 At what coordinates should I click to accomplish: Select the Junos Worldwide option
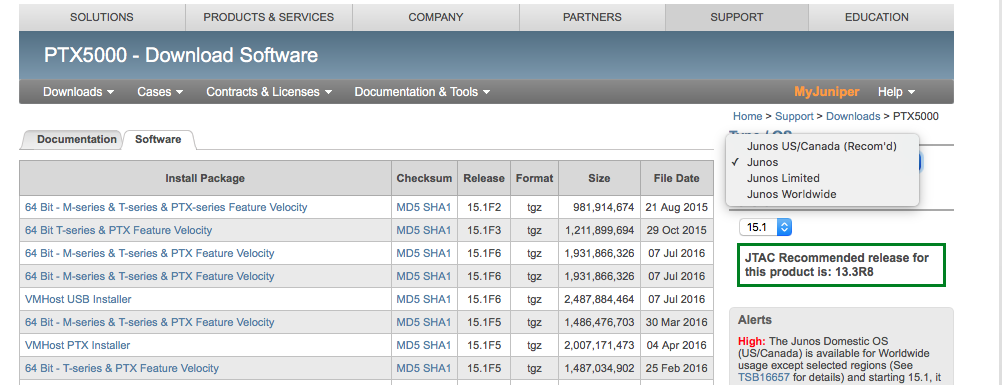[x=822, y=194]
